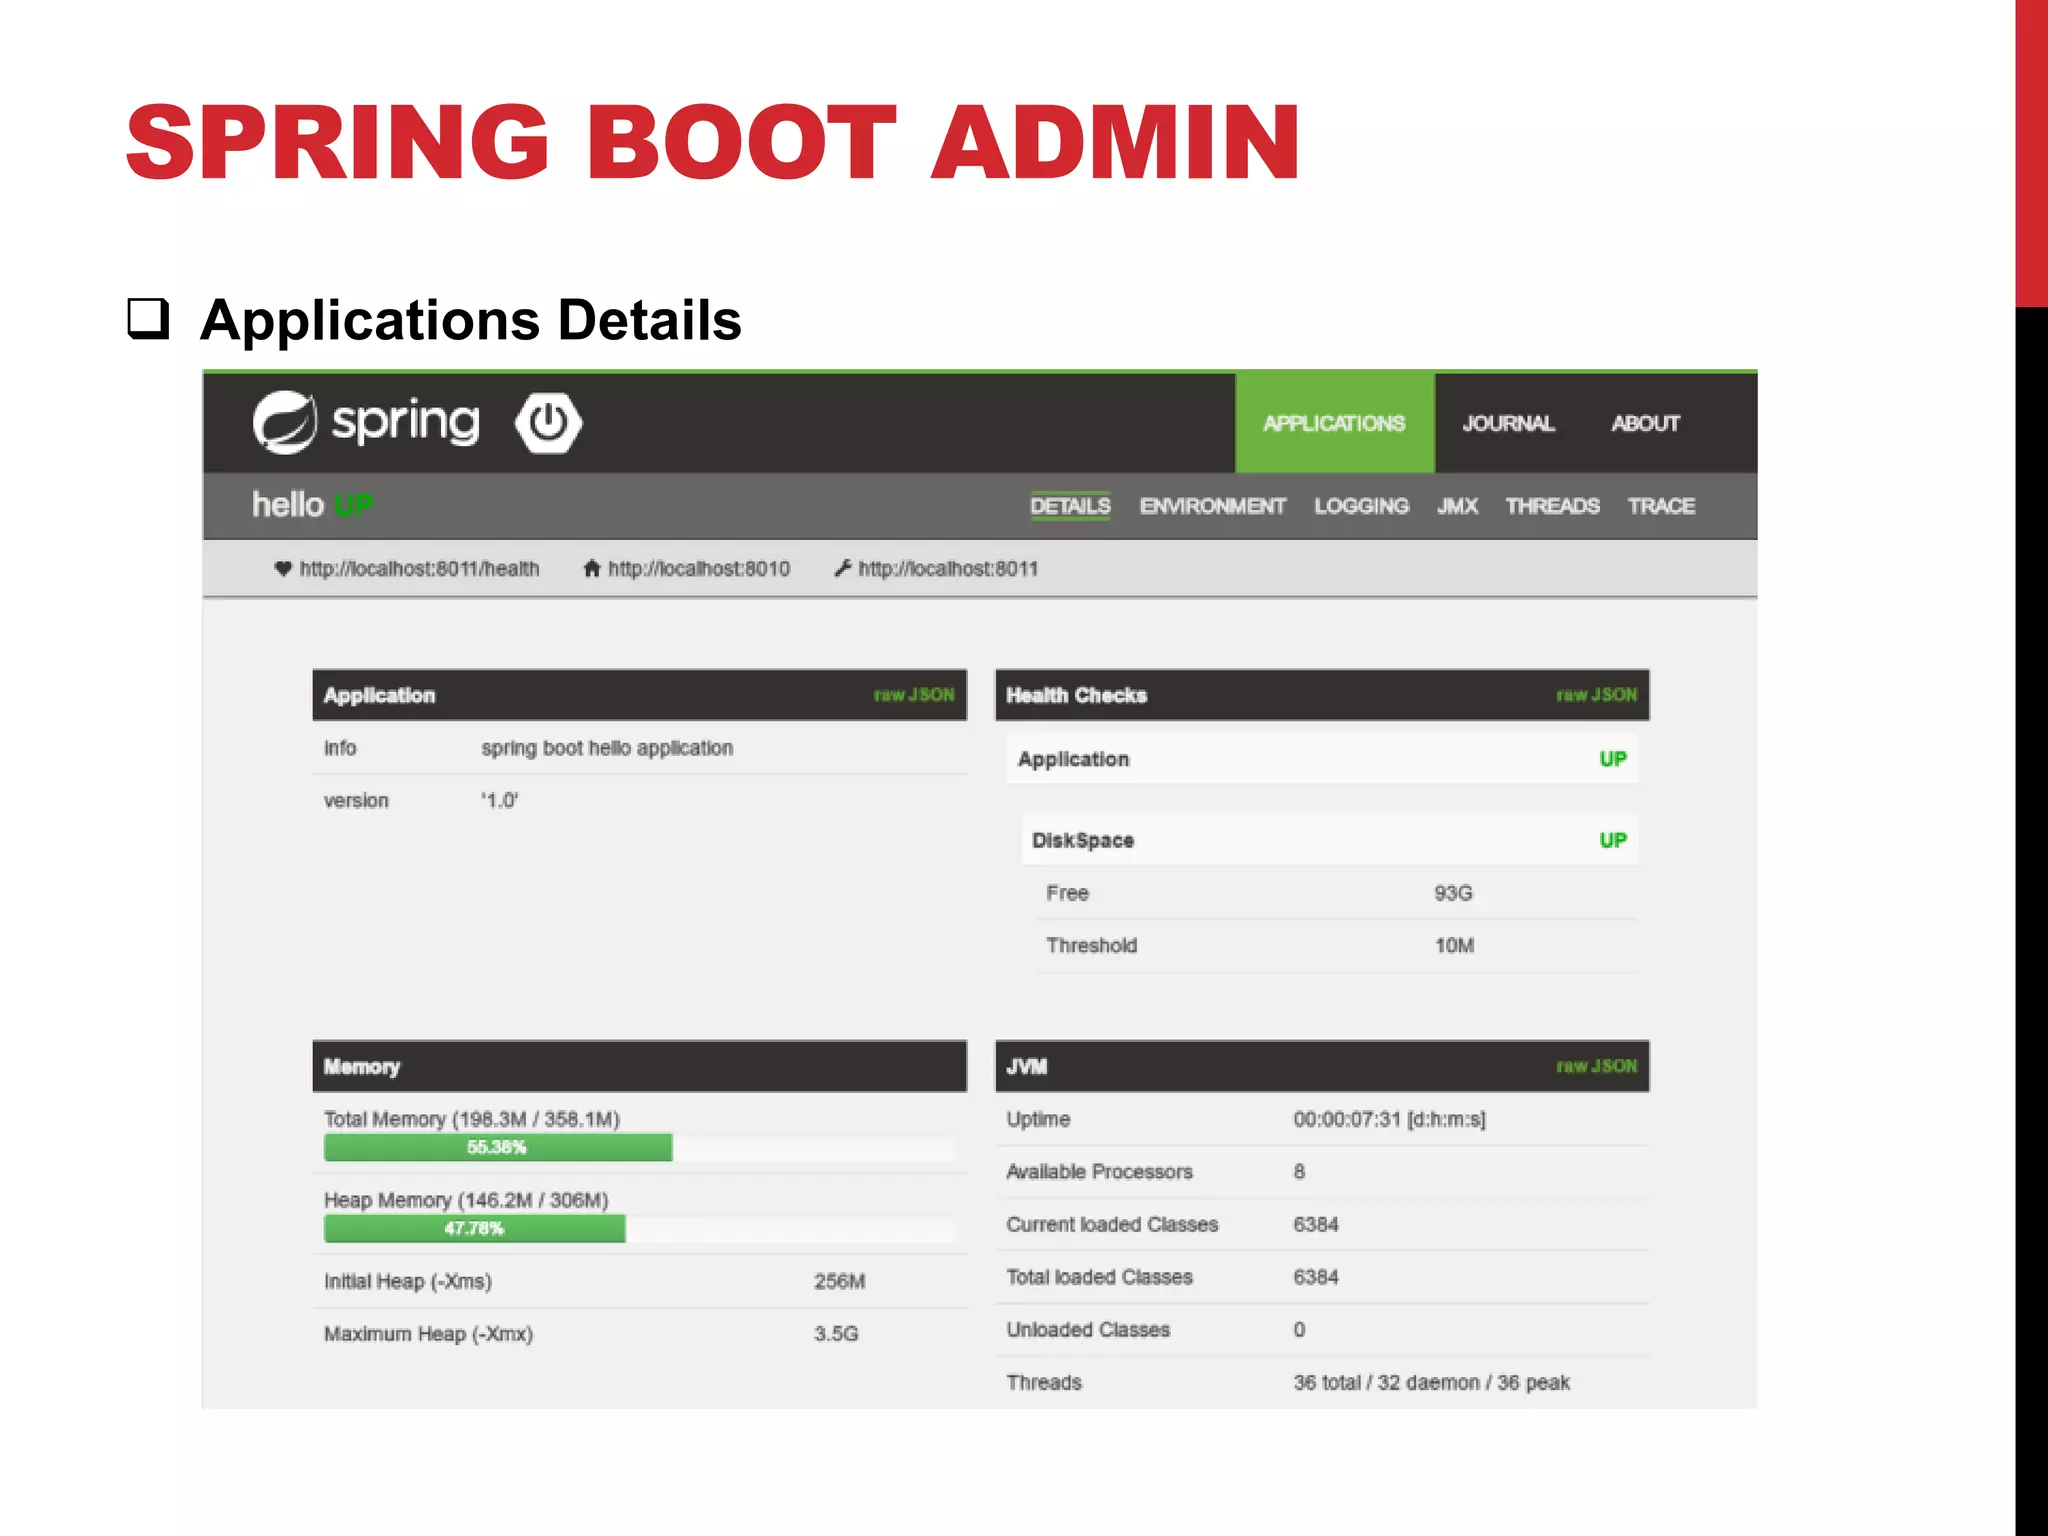The width and height of the screenshot is (2048, 1536).
Task: Open the Journal tab
Action: [x=1508, y=423]
